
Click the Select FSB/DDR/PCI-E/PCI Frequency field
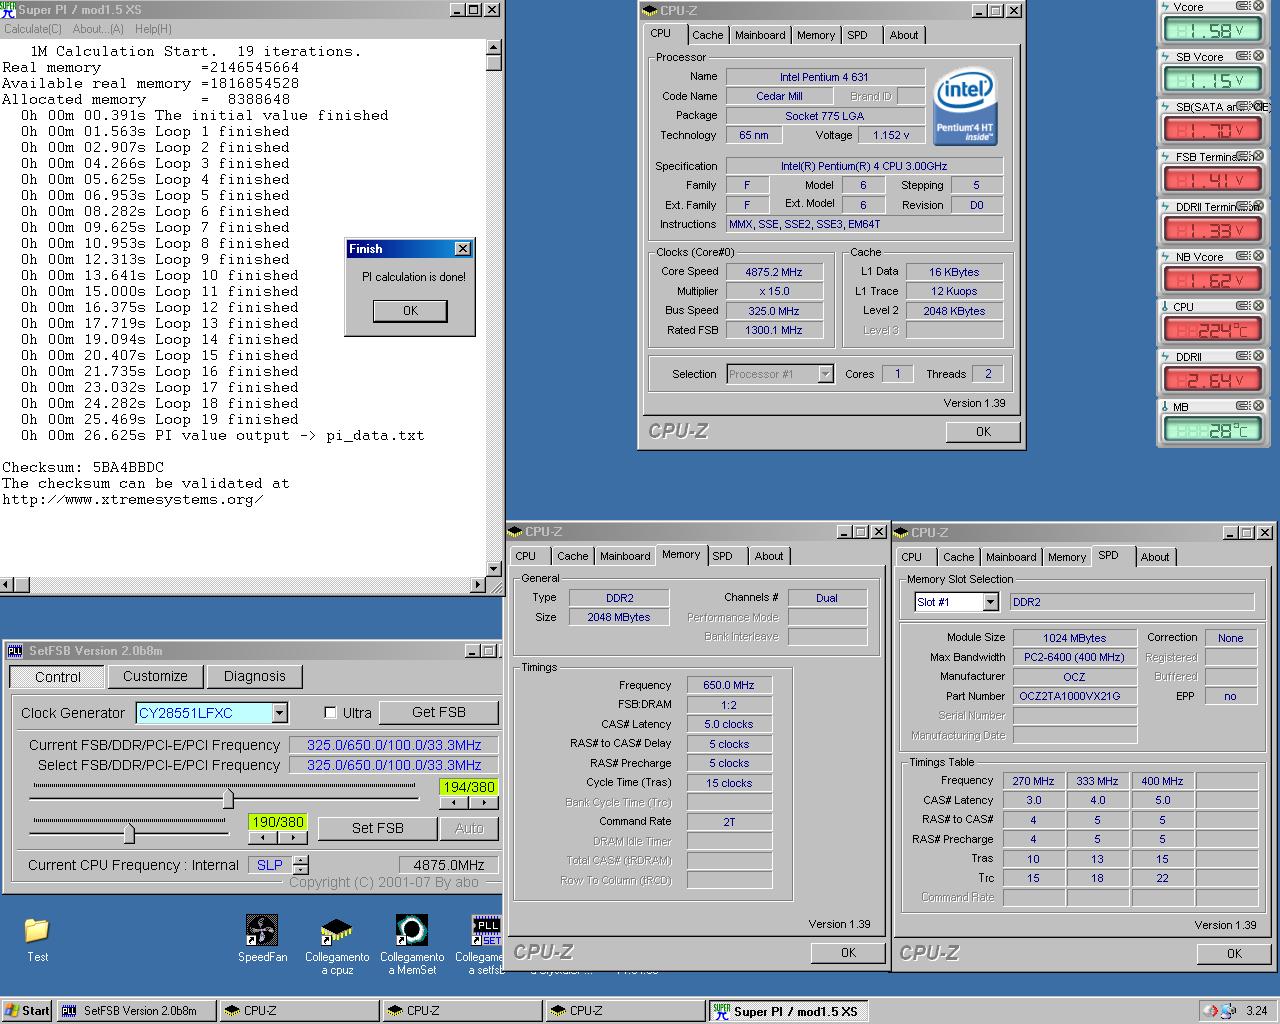click(394, 765)
